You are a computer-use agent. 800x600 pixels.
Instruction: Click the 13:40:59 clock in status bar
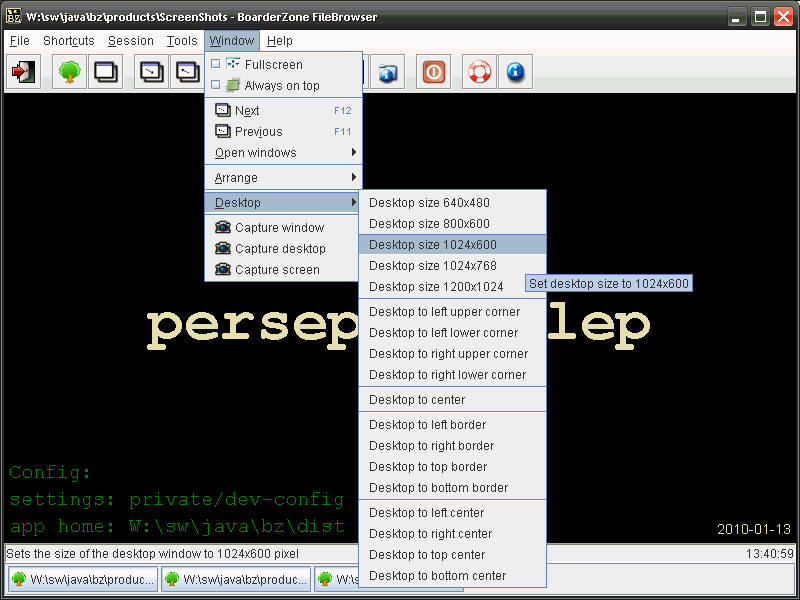pos(769,554)
